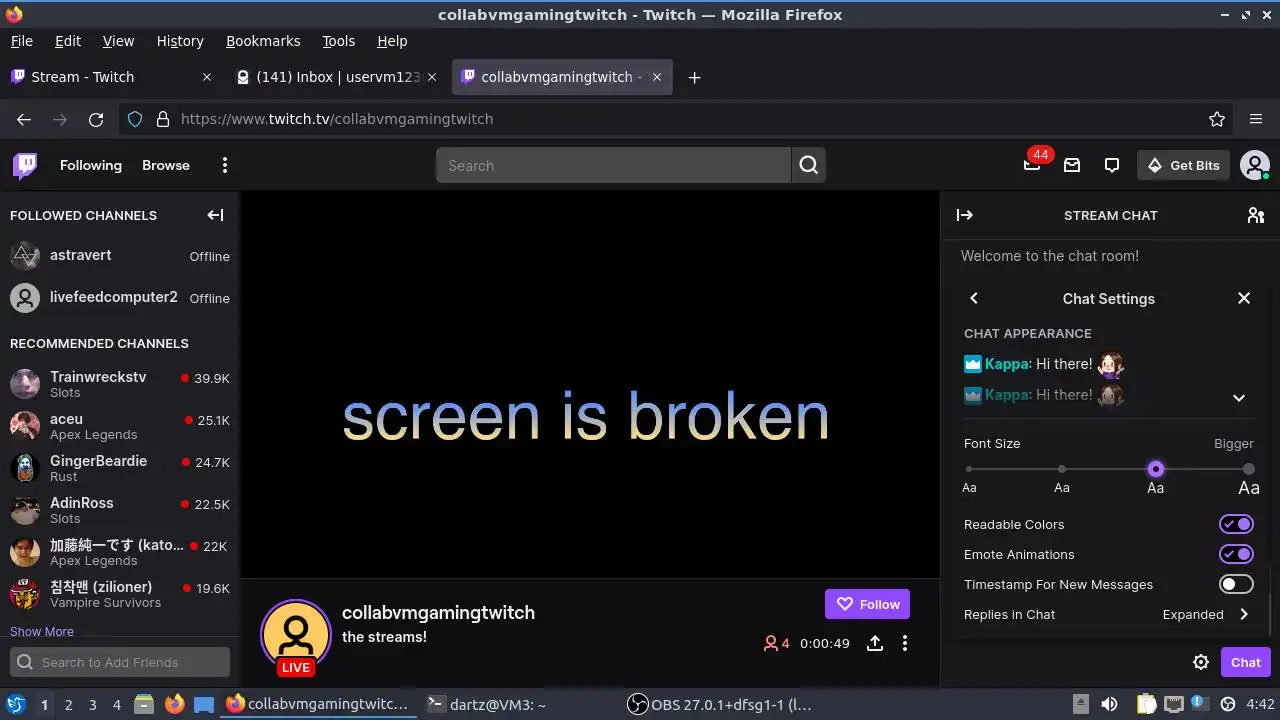Click the Firefox back arrow
The width and height of the screenshot is (1280, 720).
[24, 119]
